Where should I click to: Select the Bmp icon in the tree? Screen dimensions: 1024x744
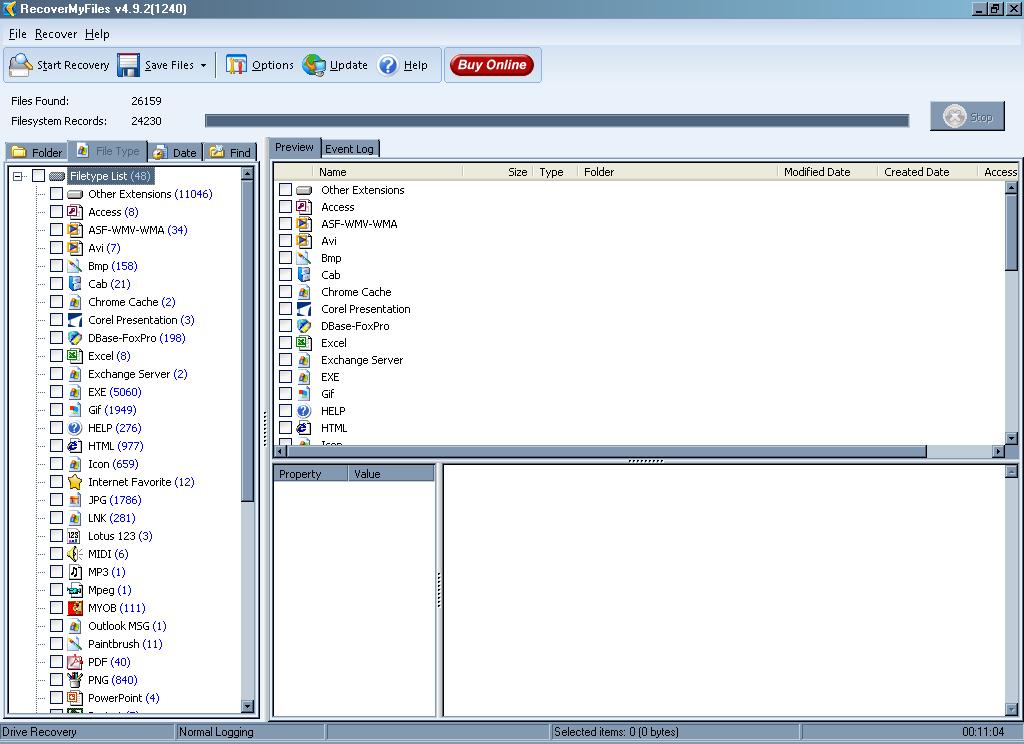click(75, 266)
